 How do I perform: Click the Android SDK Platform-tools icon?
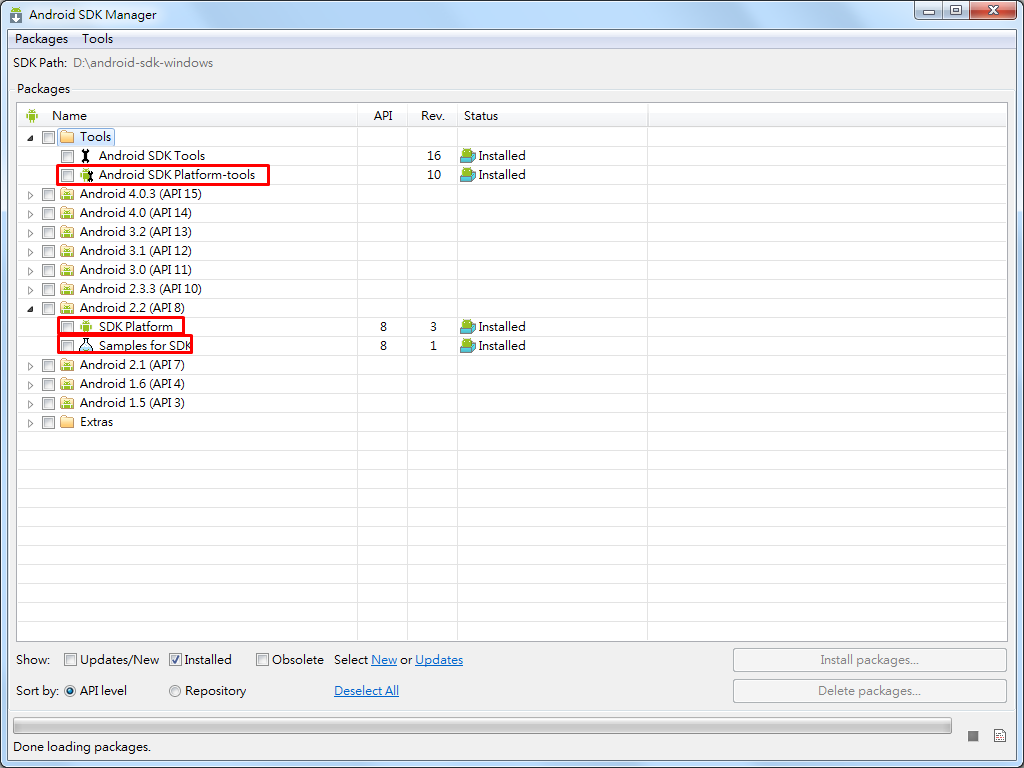pos(87,175)
